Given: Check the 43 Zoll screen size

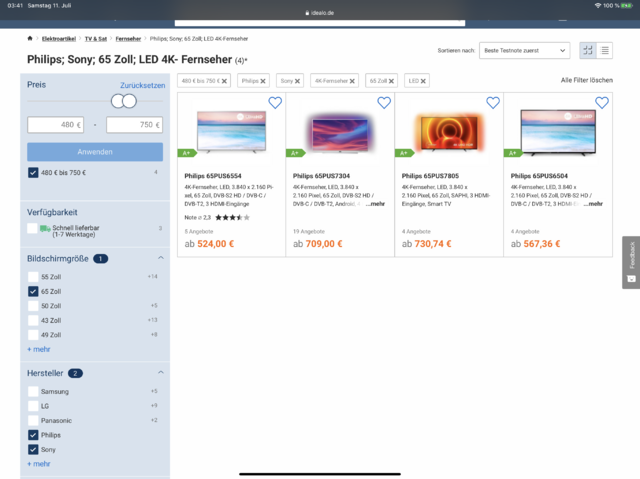Looking at the screenshot, I should pyautogui.click(x=33, y=320).
